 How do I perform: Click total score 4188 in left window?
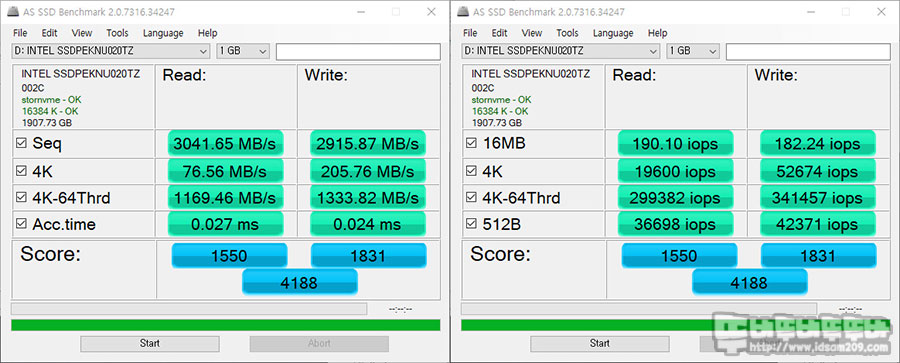[300, 282]
